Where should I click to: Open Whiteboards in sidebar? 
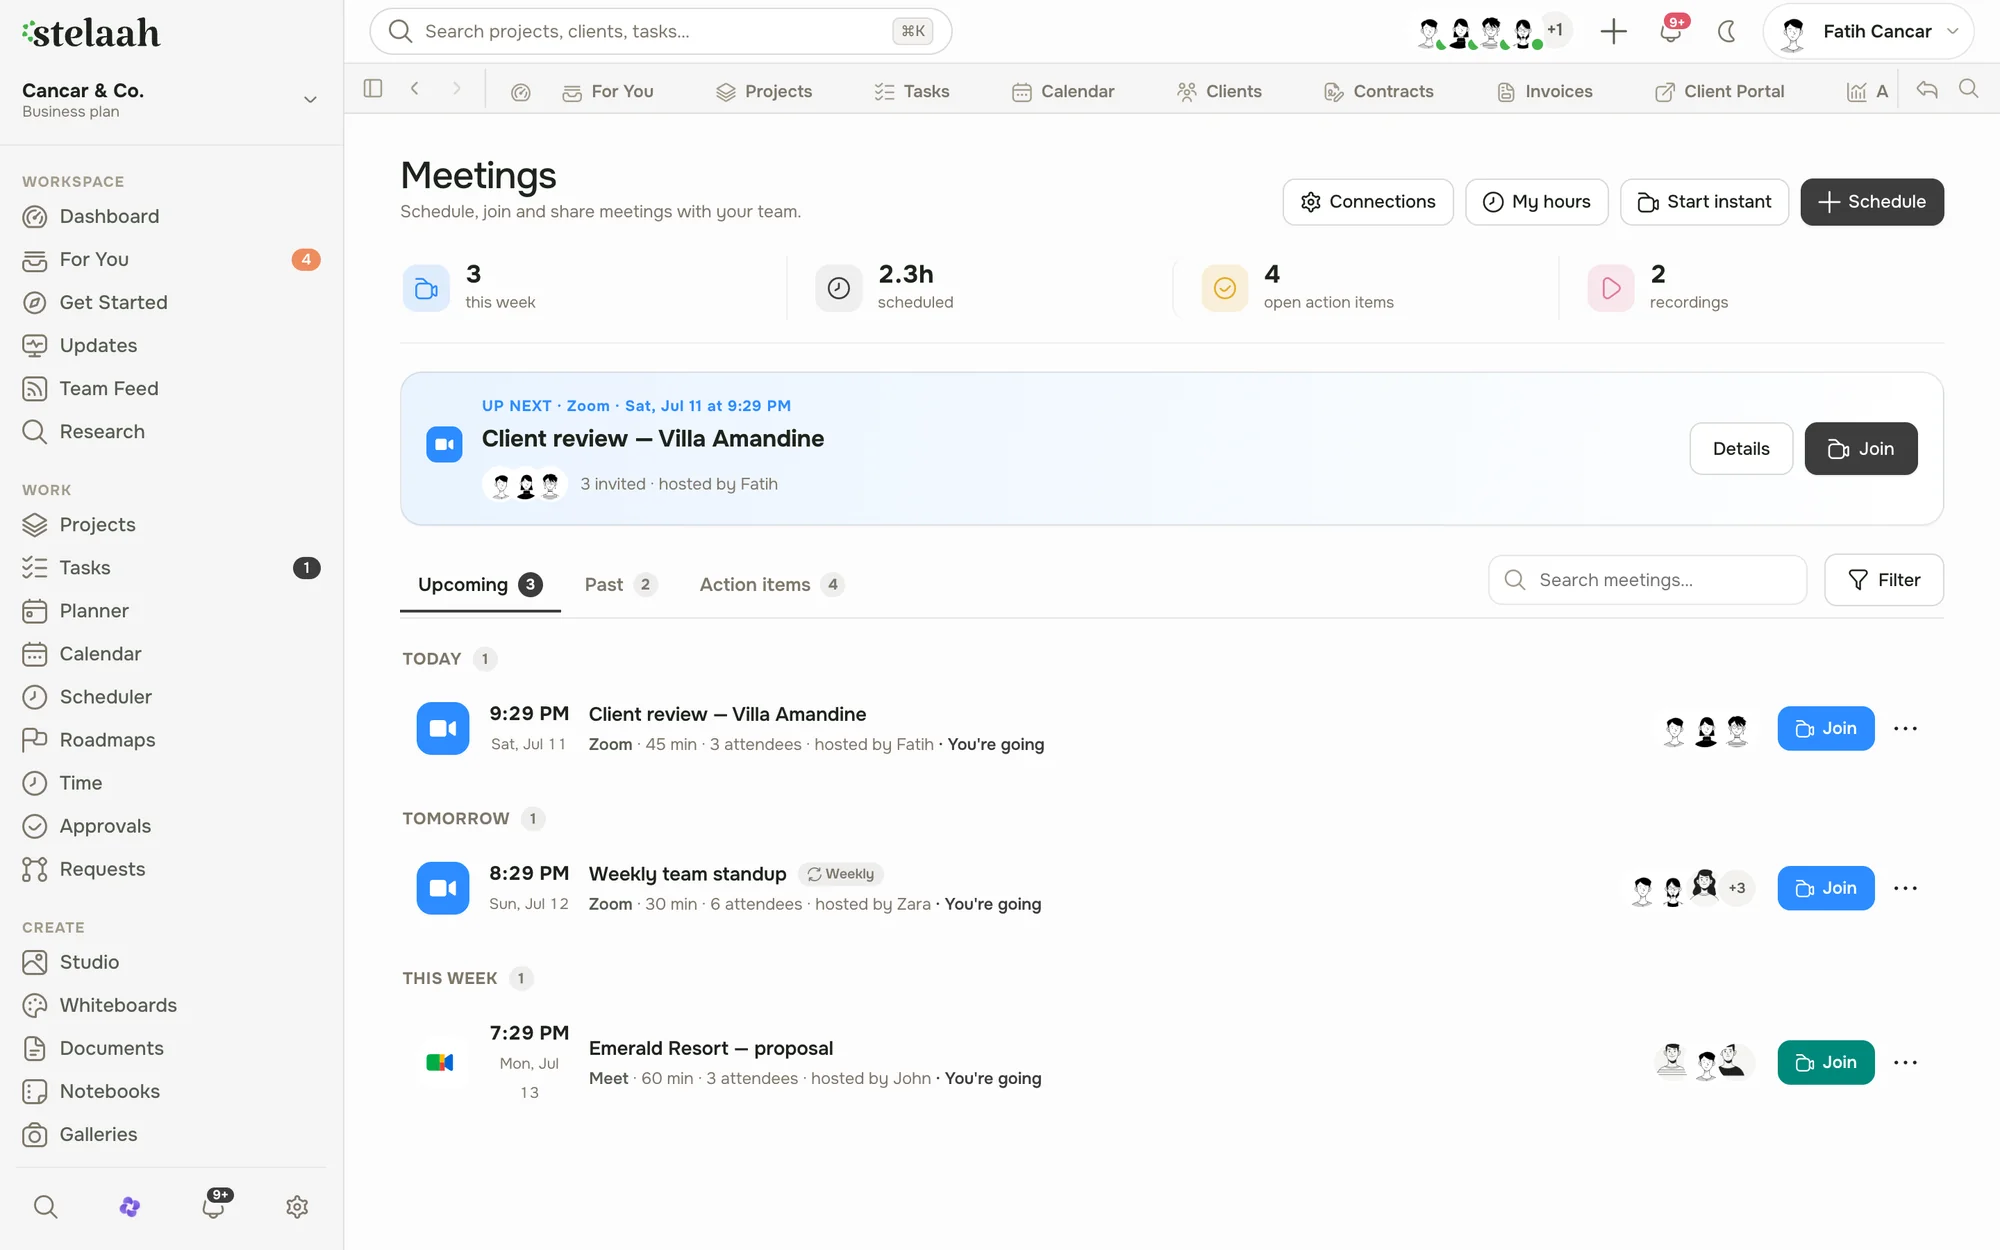[x=170, y=1004]
